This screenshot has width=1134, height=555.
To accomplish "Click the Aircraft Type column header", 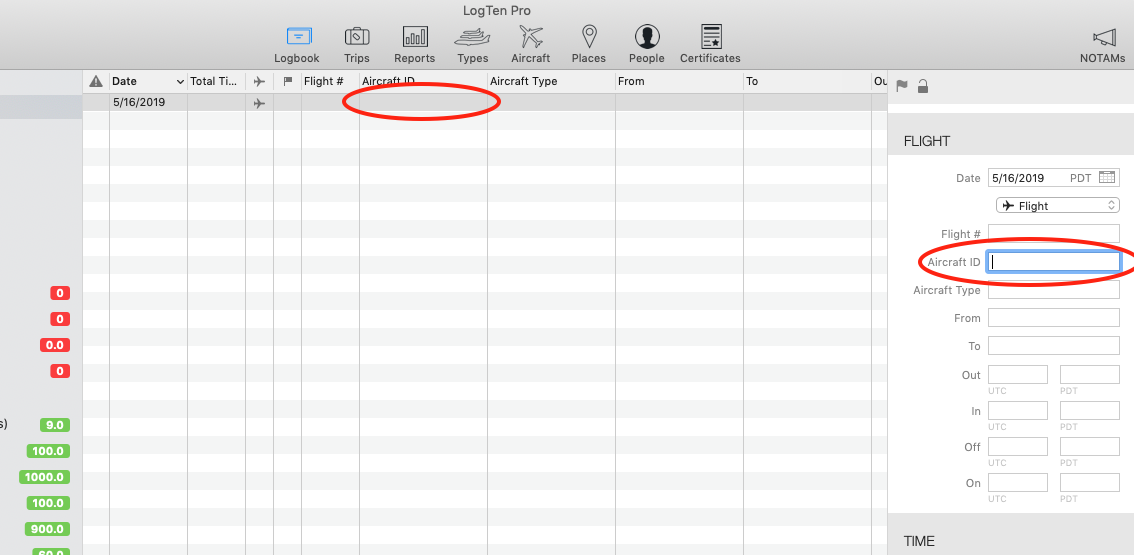I will tap(551, 81).
